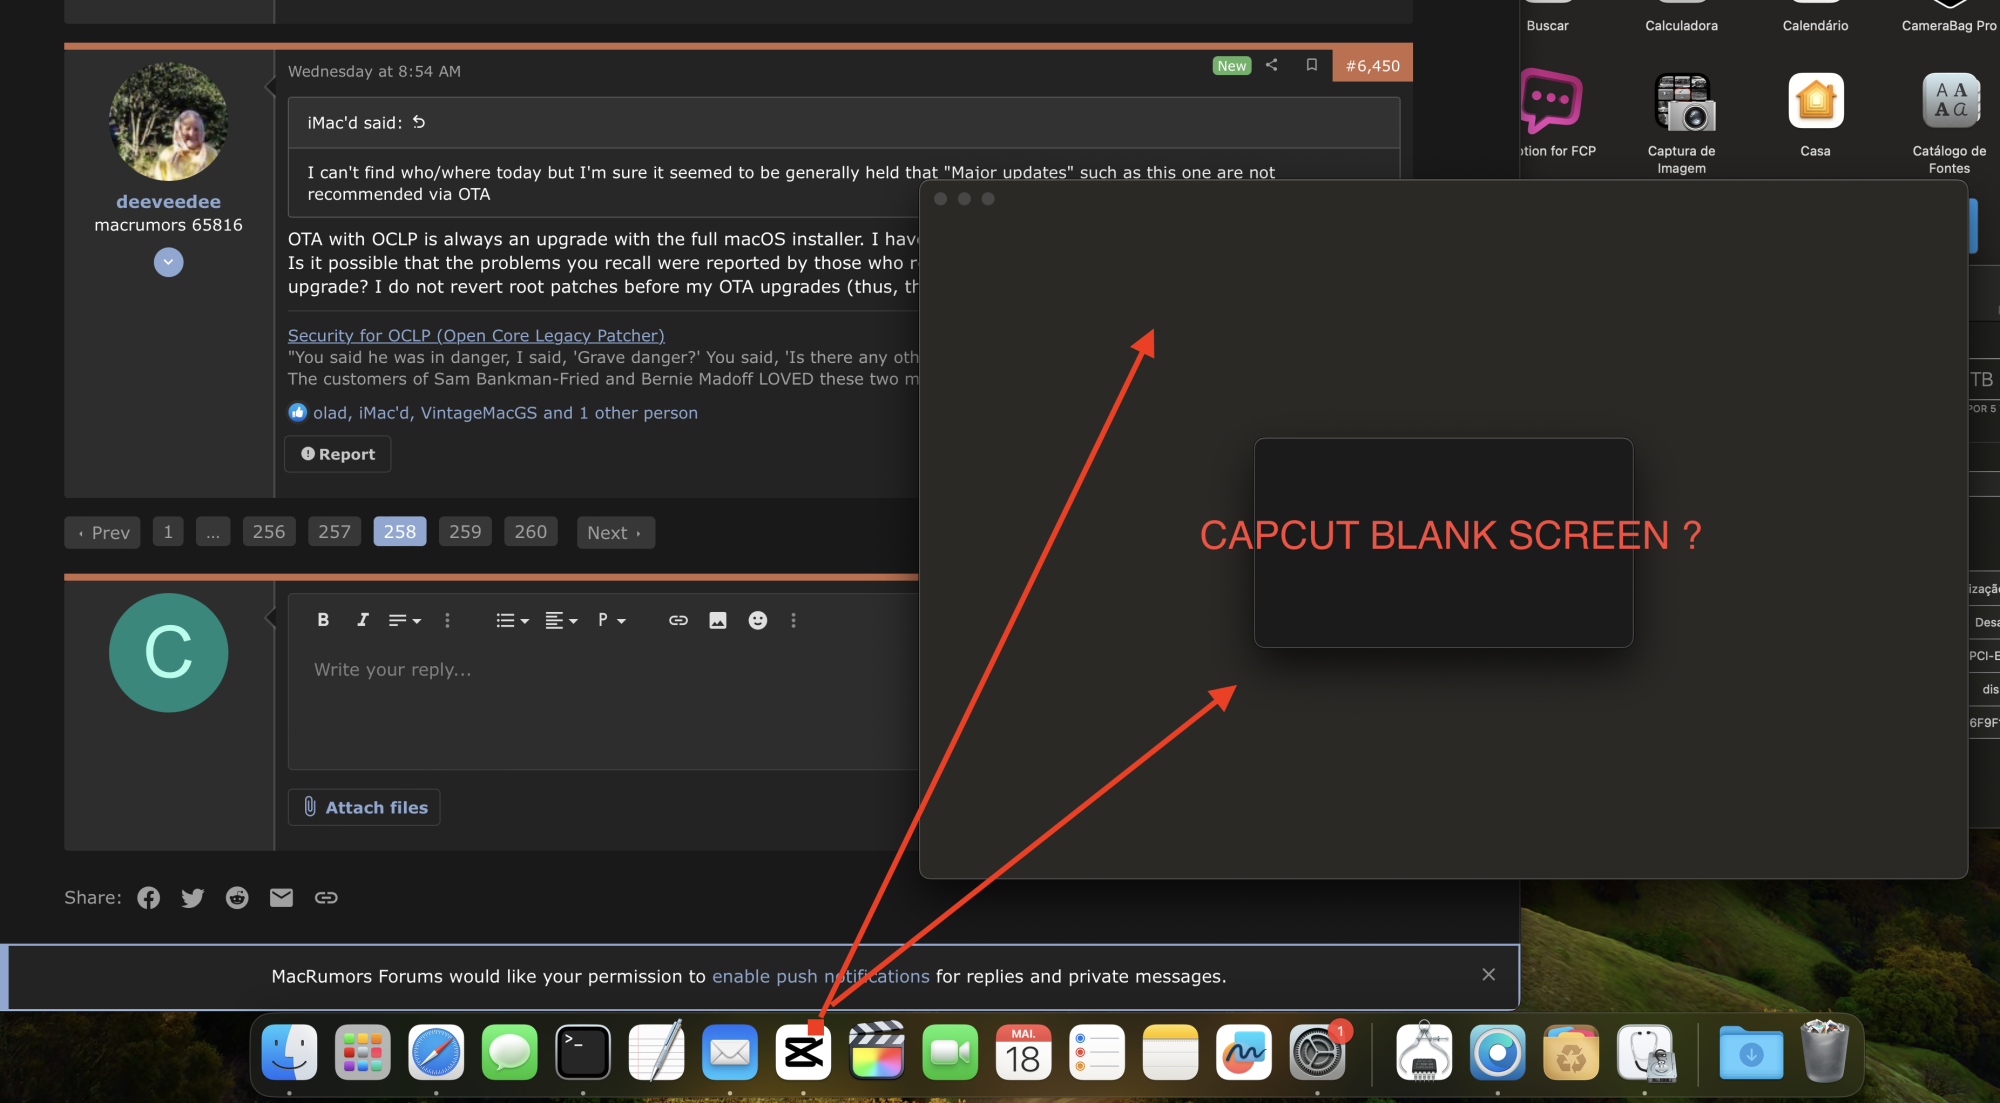
Task: Toggle the Emoji insert button
Action: 755,619
